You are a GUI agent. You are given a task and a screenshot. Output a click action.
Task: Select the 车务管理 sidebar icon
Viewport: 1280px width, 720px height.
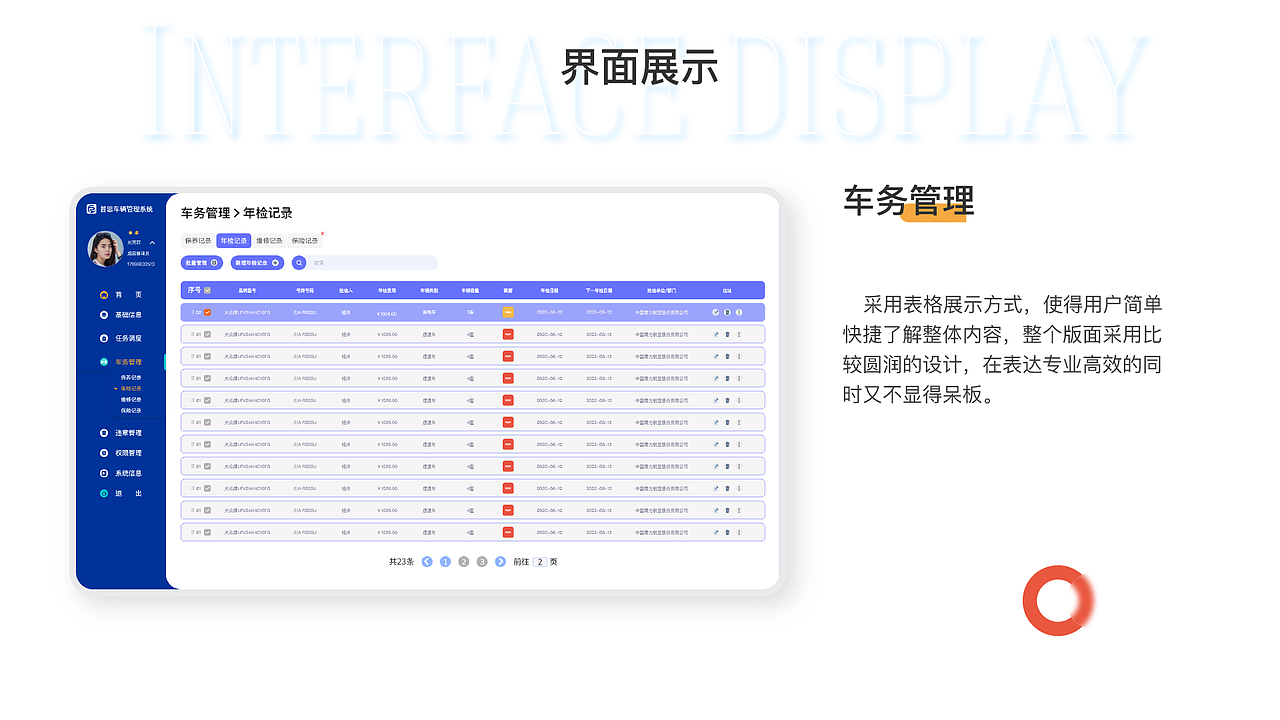pos(103,360)
